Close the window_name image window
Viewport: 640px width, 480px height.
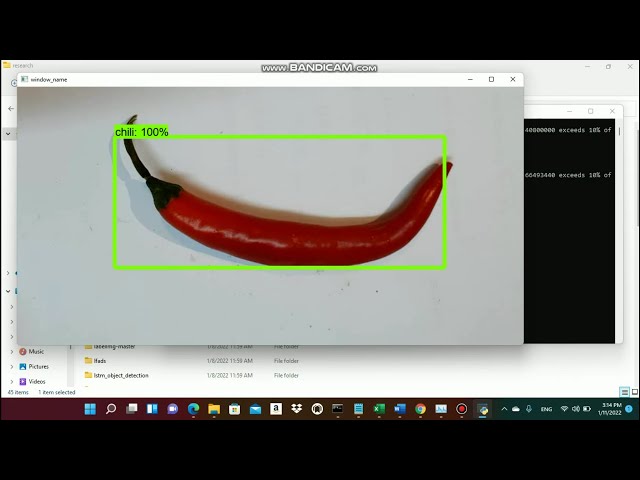[513, 79]
